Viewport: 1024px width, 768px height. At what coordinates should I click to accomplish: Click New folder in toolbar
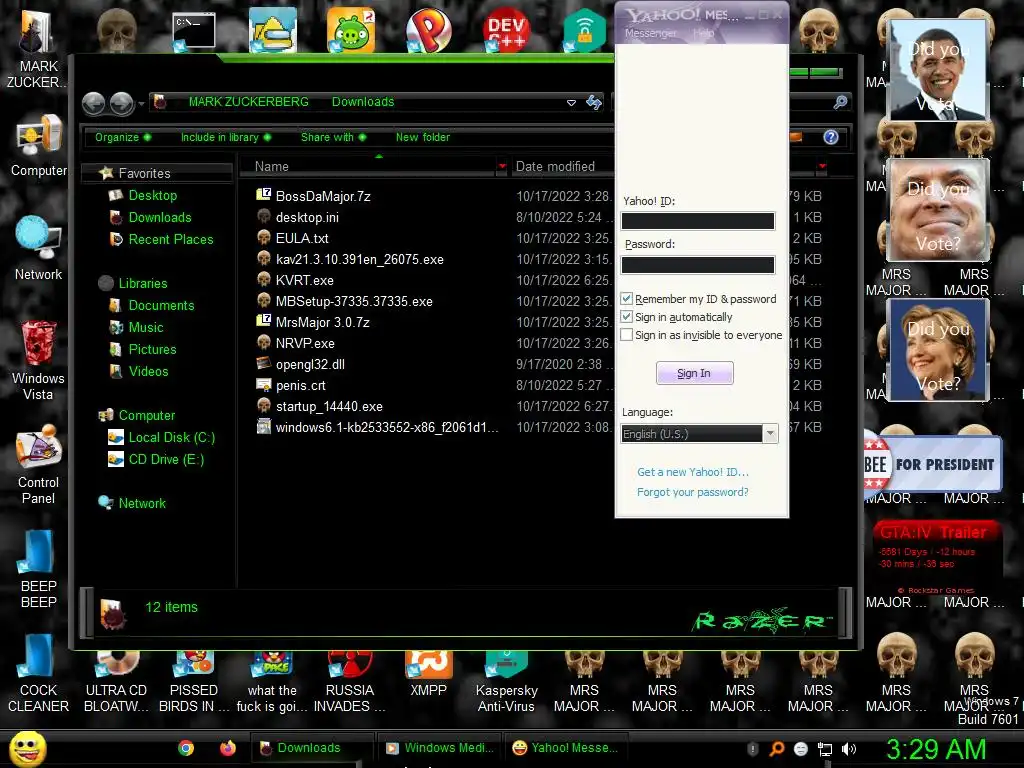pos(423,137)
